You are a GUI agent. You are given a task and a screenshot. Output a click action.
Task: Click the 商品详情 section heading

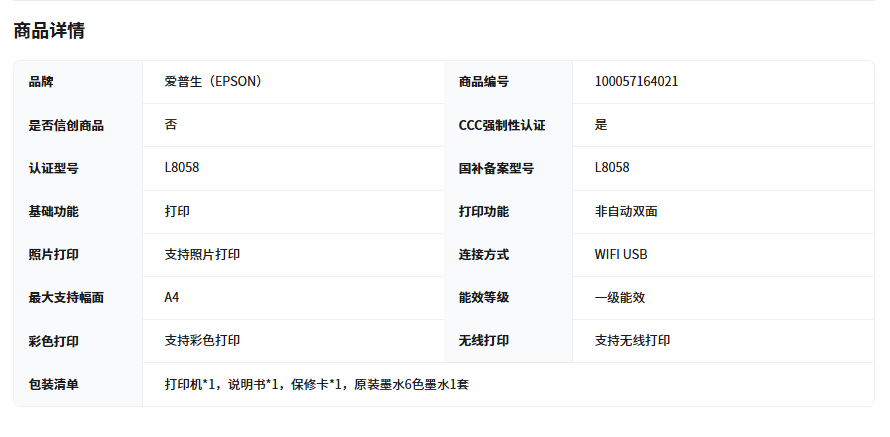click(49, 31)
